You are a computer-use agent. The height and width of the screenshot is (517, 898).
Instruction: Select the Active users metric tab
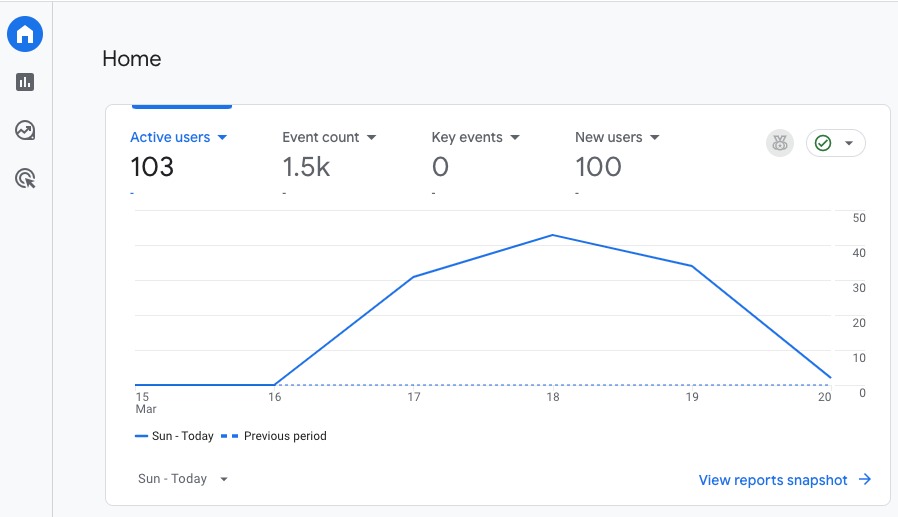coord(170,137)
